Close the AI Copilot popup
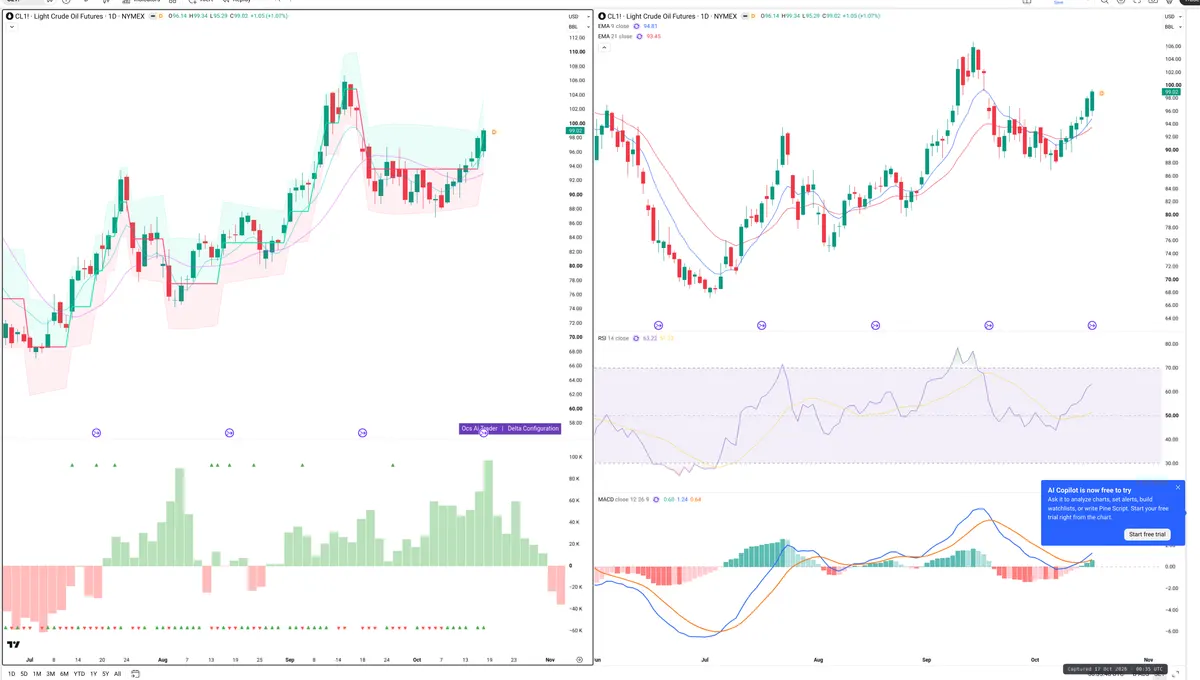This screenshot has width=1200, height=680. point(1178,488)
